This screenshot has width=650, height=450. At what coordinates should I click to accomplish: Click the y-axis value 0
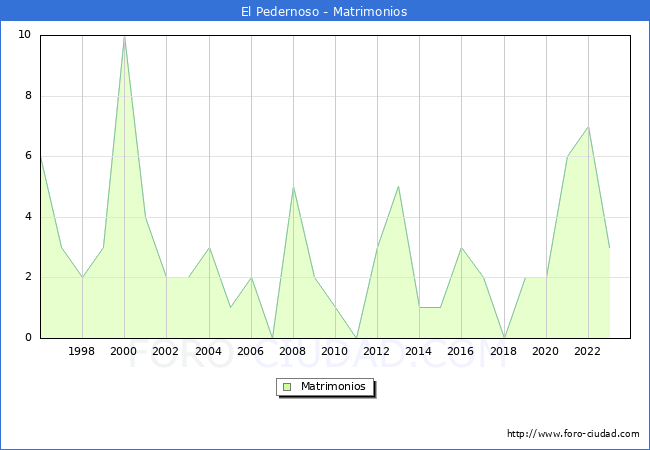click(x=28, y=337)
